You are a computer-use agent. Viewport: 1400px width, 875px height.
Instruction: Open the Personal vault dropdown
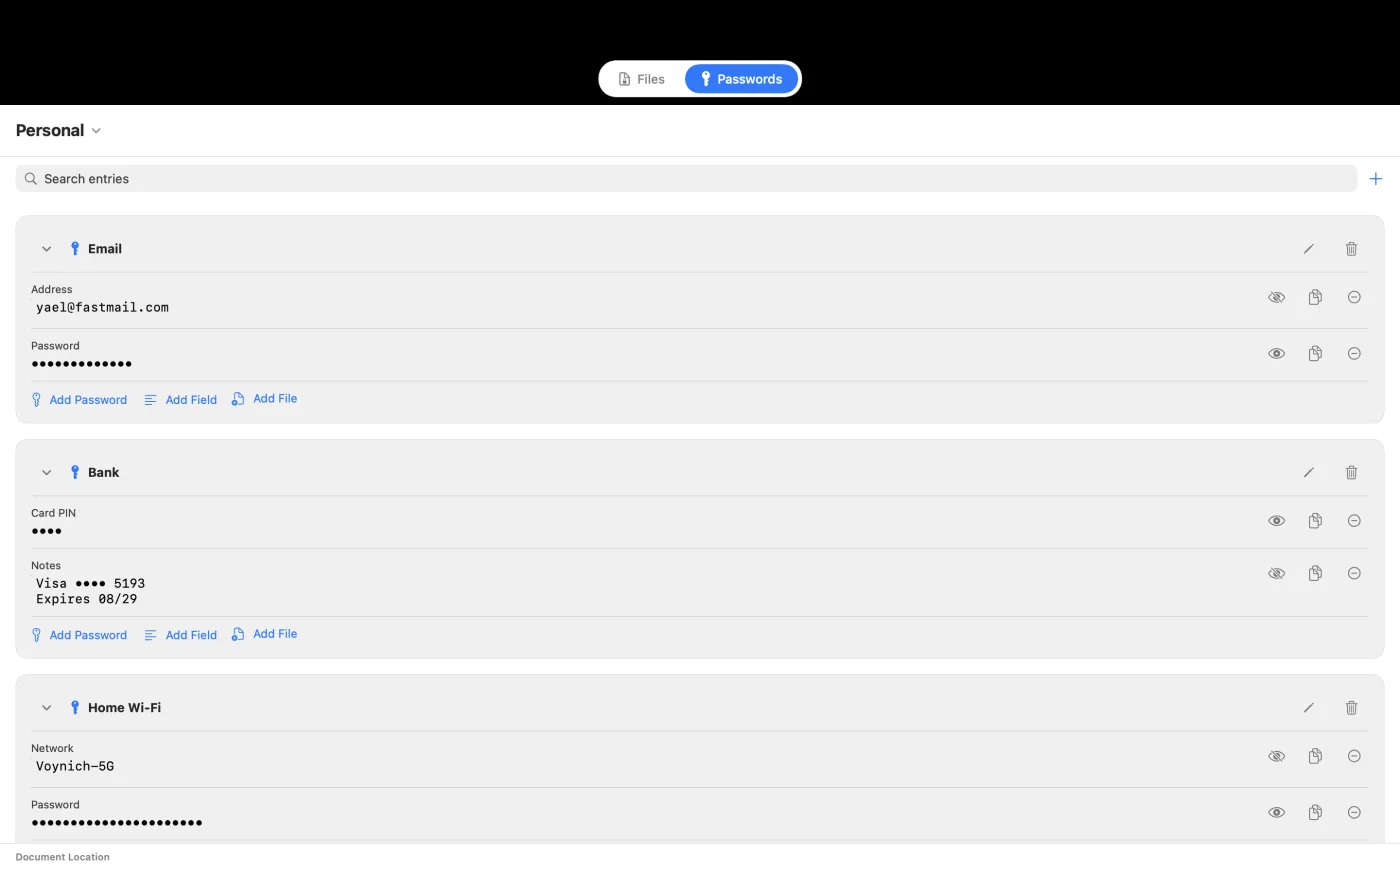point(59,131)
